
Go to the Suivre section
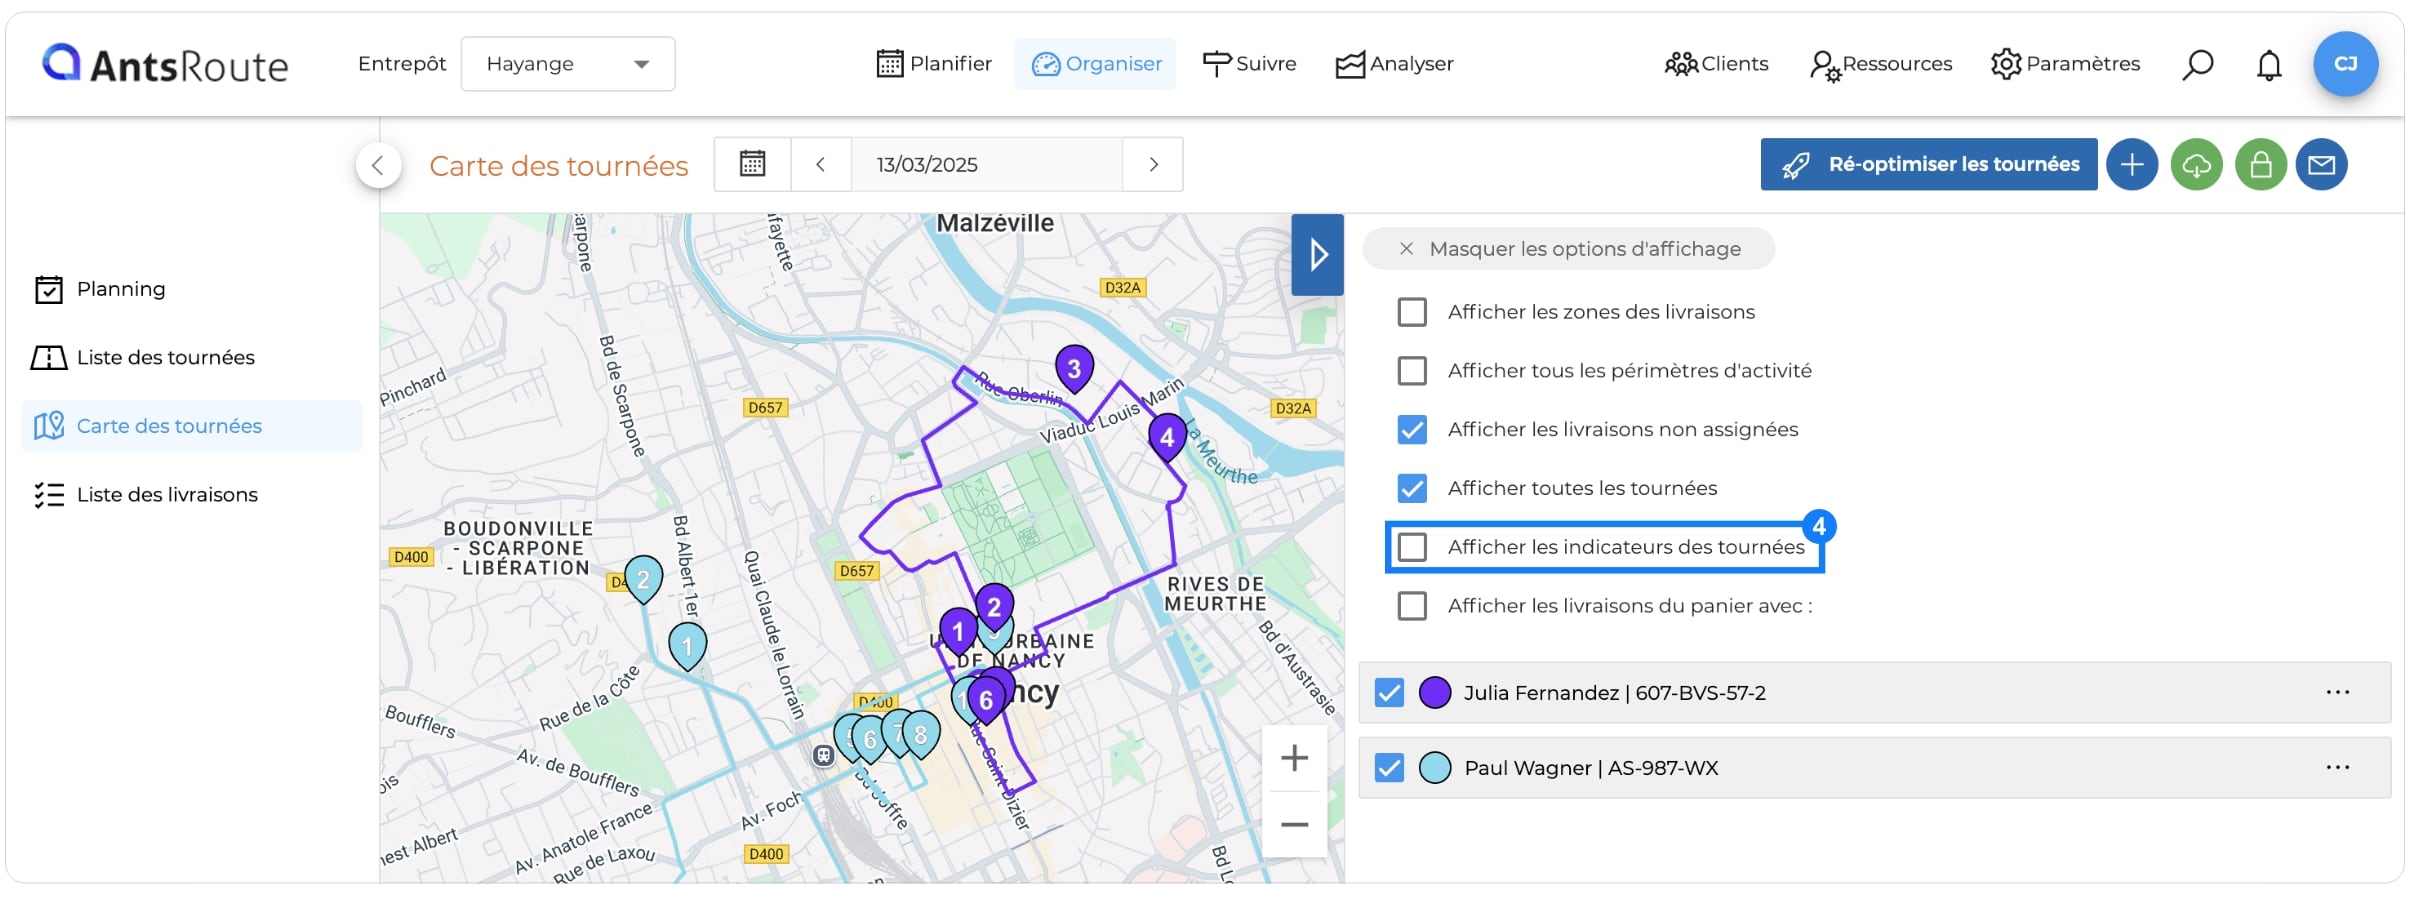click(1249, 64)
